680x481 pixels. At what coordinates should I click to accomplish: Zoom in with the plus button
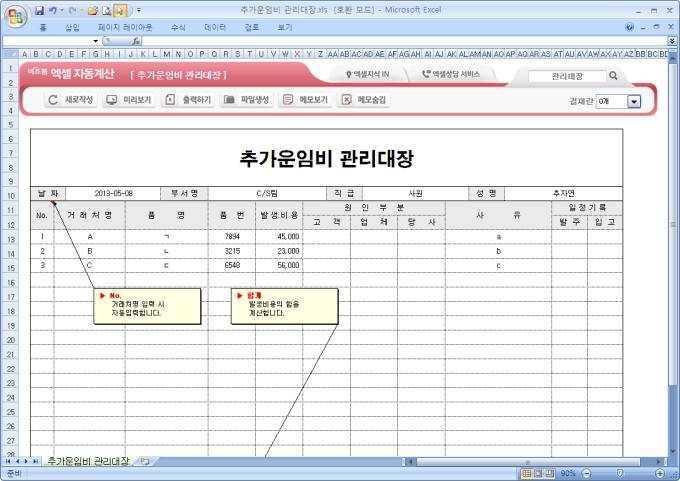coord(660,473)
